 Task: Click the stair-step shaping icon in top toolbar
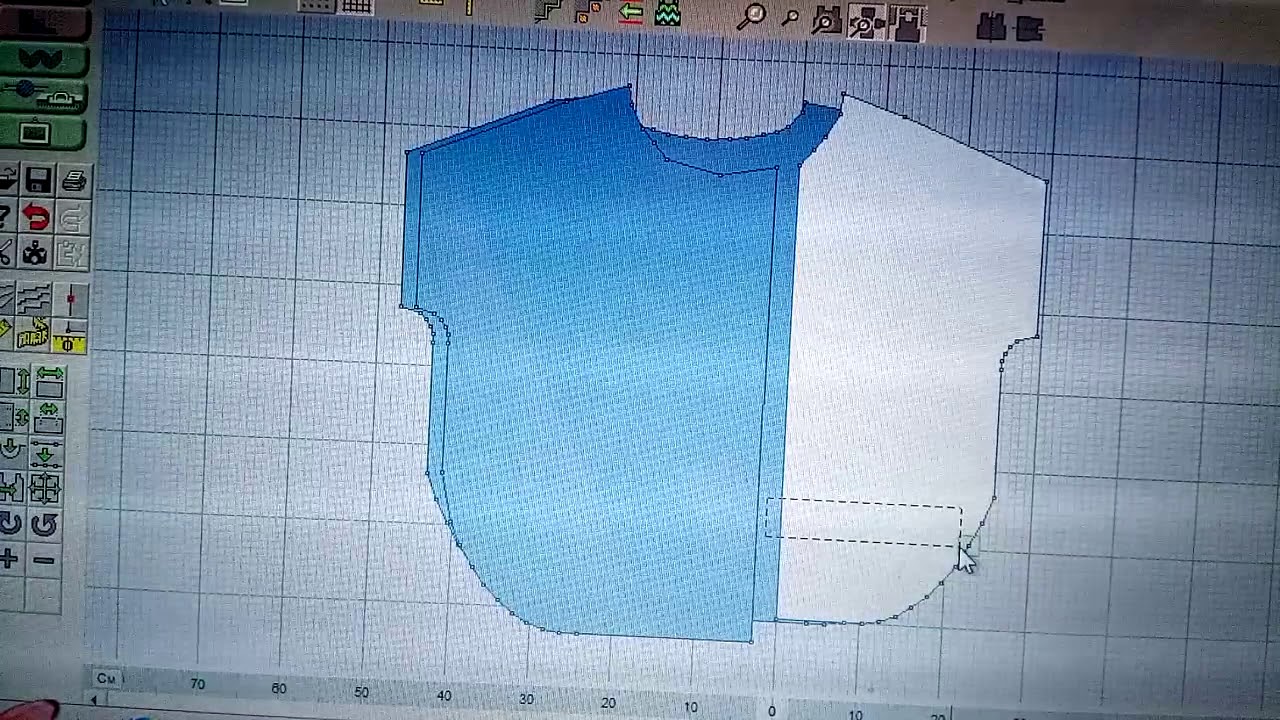[x=548, y=11]
